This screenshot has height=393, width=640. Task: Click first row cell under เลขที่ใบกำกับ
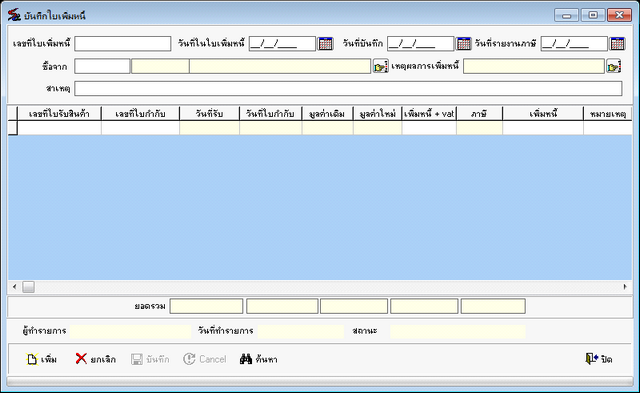pyautogui.click(x=140, y=128)
